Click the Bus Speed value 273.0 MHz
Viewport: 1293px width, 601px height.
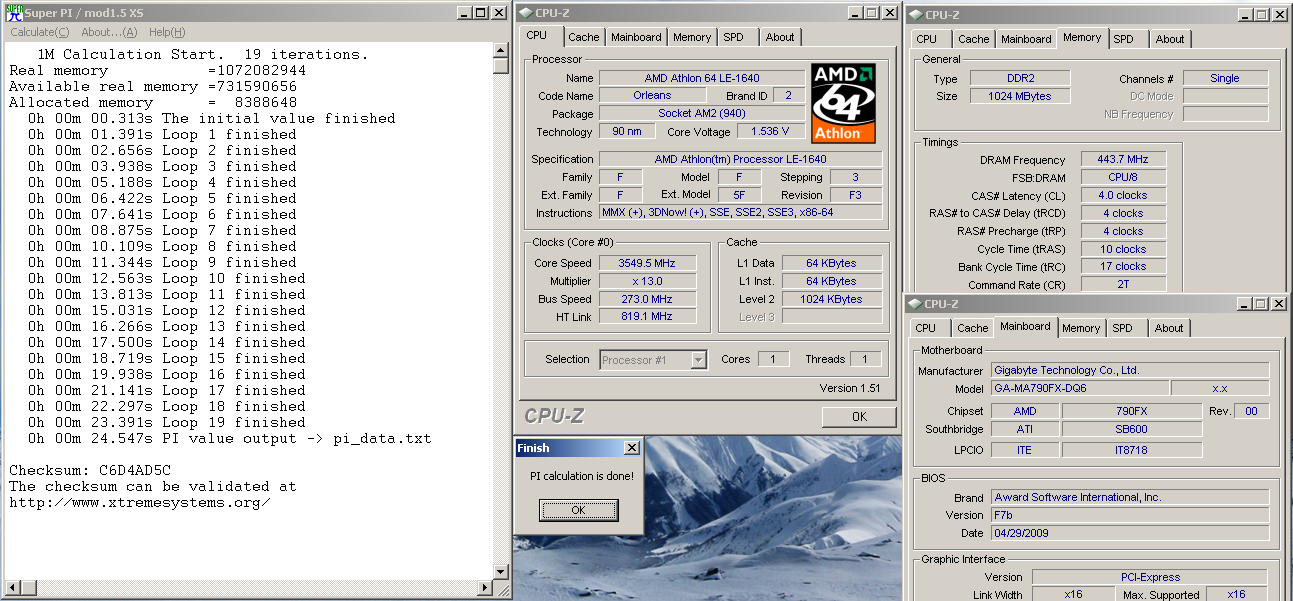[x=647, y=299]
